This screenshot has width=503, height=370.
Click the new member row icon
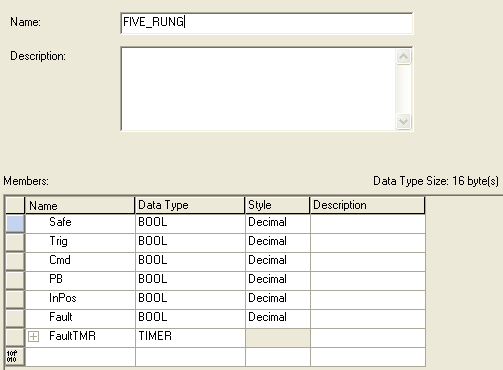click(x=15, y=357)
